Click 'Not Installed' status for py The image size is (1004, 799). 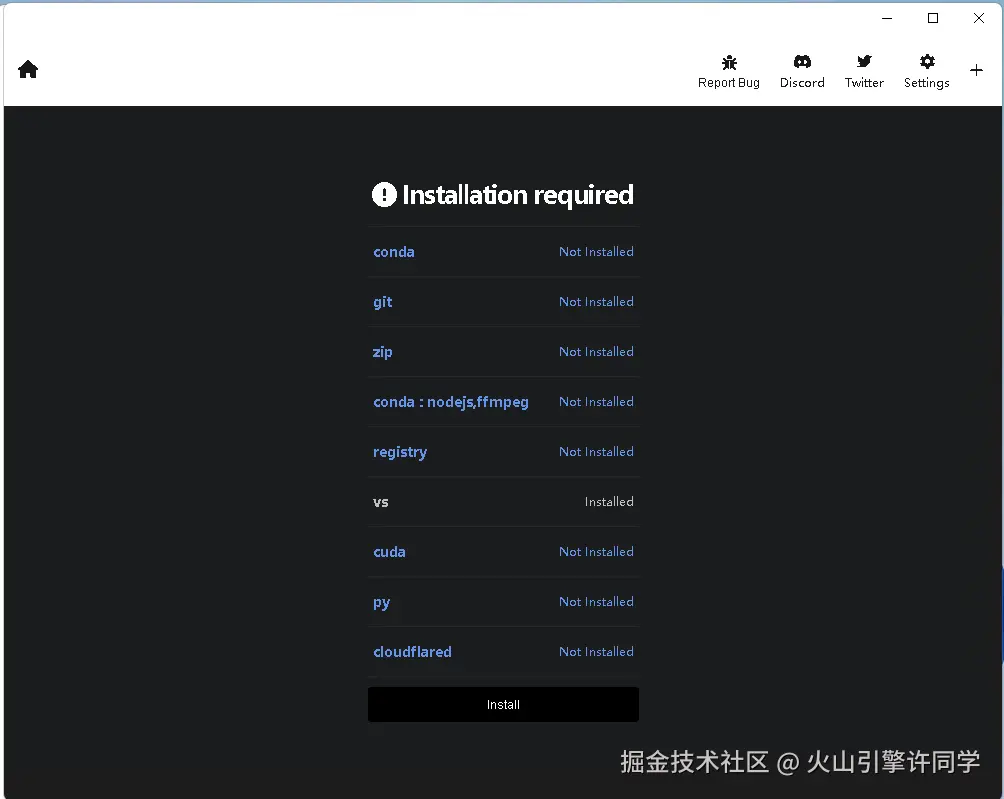[596, 602]
